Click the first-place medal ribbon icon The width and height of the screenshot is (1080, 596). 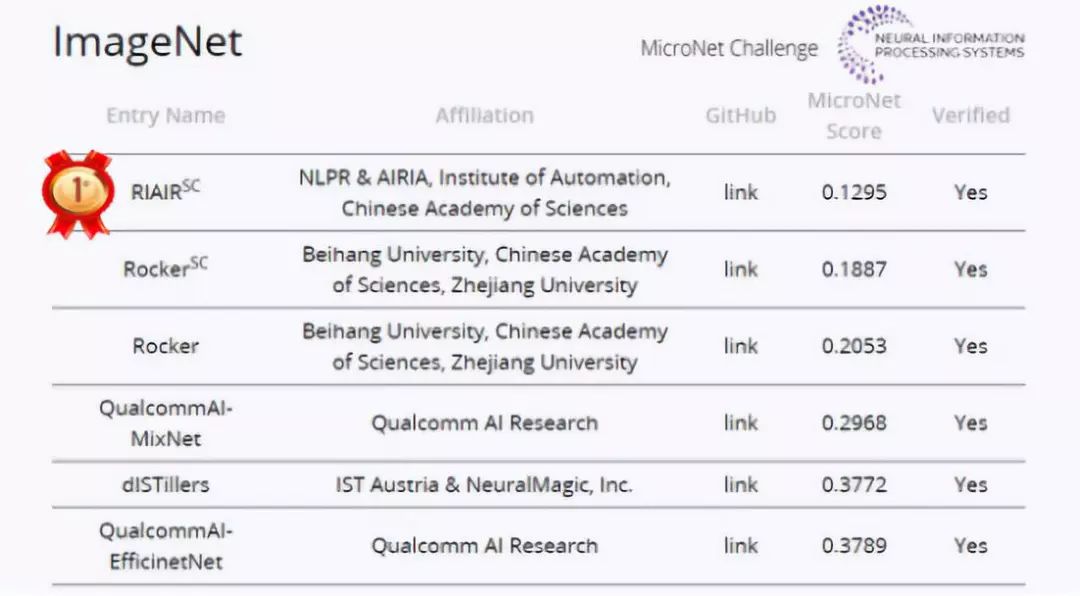[x=77, y=192]
